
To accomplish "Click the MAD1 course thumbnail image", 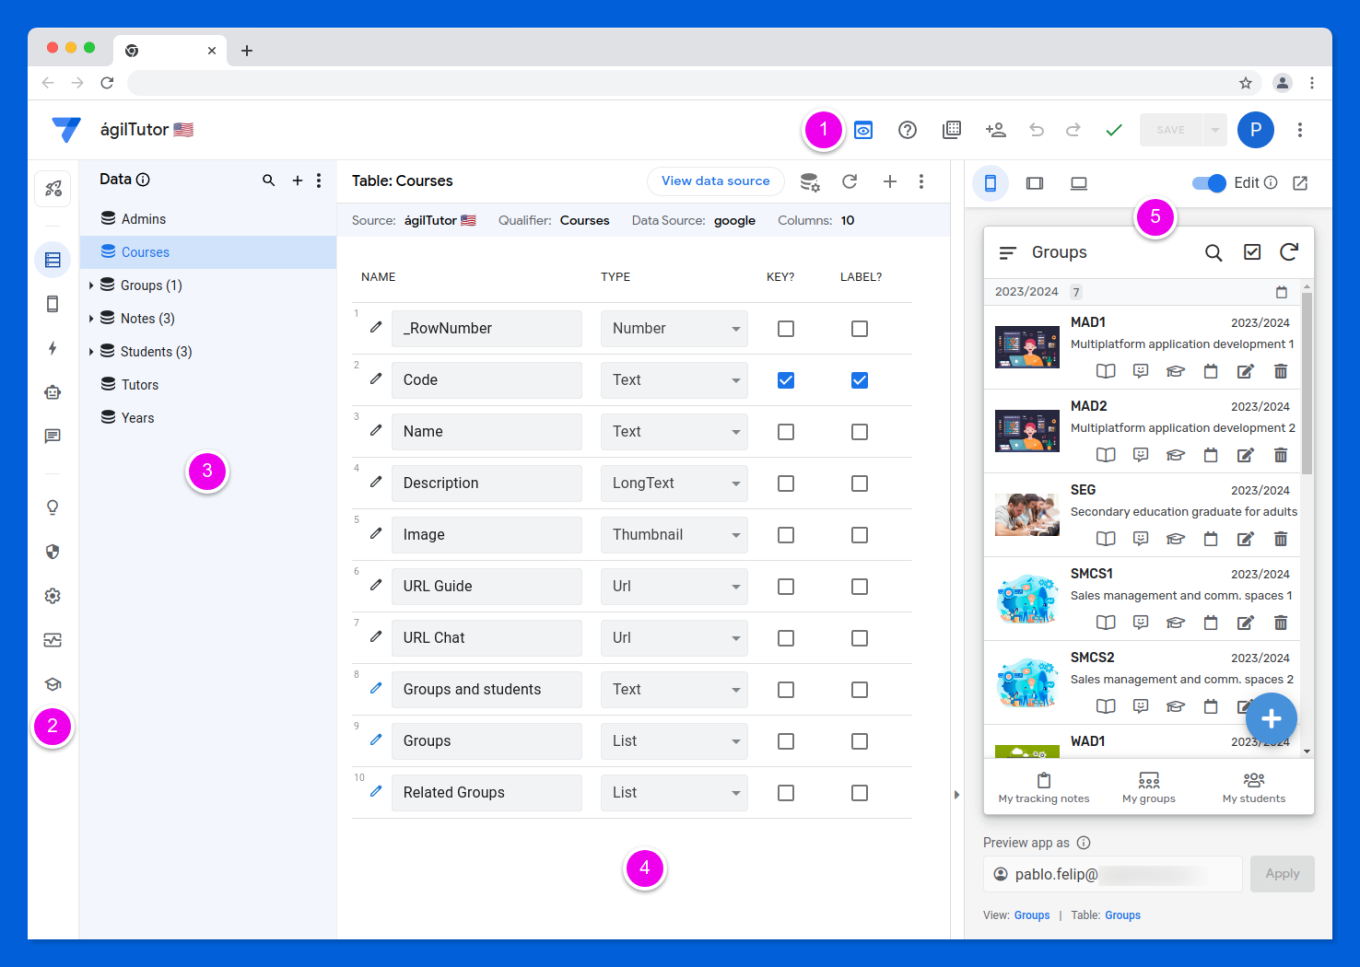I will [x=1026, y=345].
